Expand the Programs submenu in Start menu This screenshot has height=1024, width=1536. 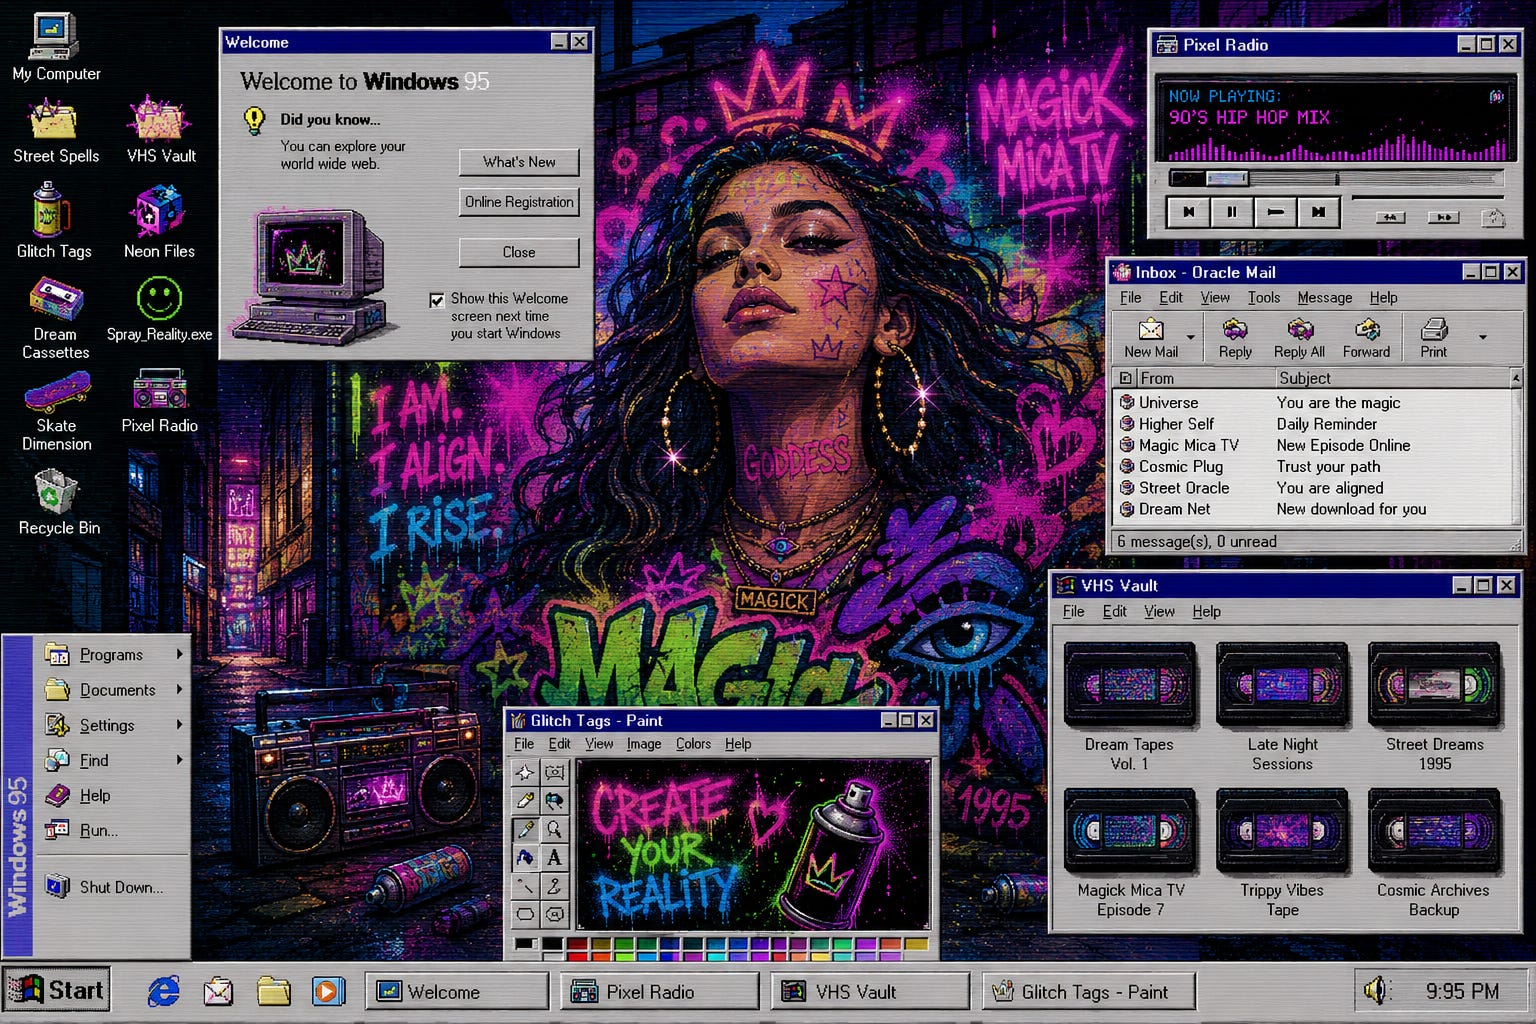pyautogui.click(x=180, y=654)
